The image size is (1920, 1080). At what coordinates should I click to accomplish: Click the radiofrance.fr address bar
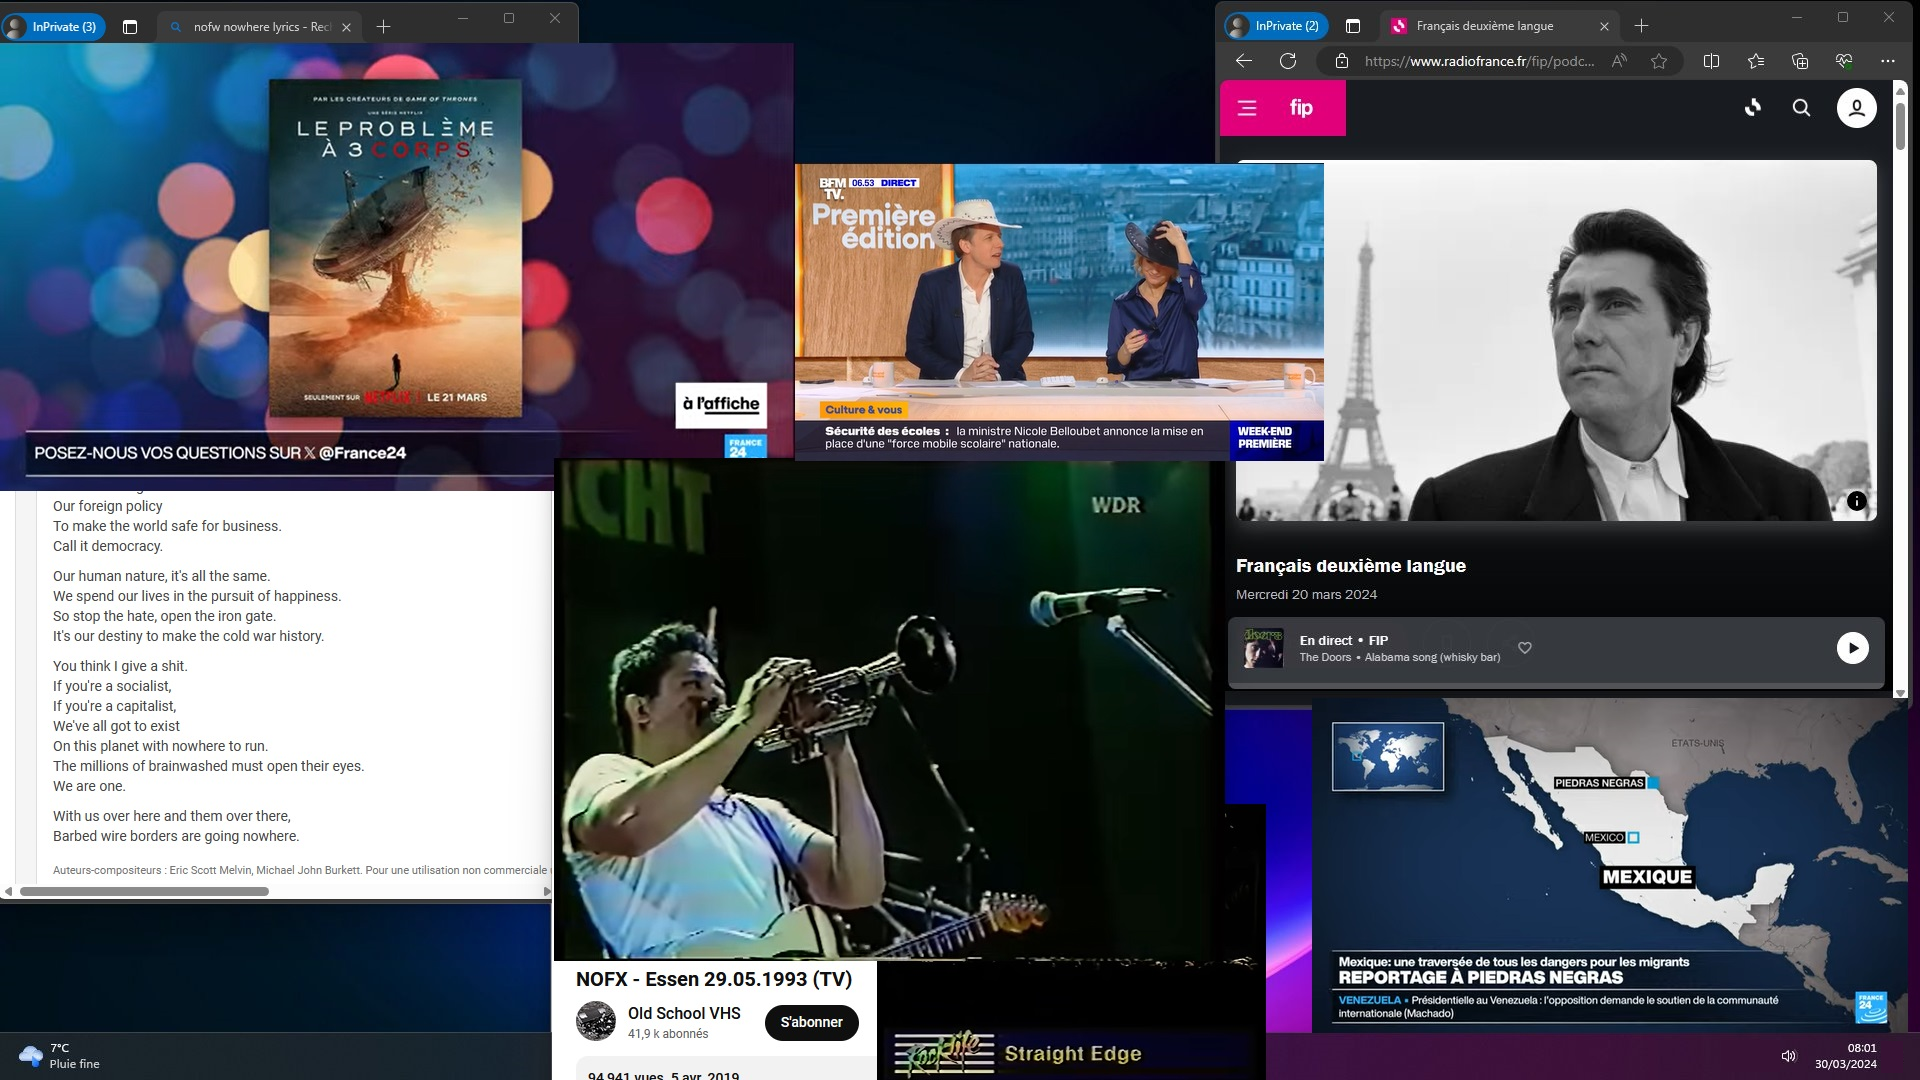(1478, 61)
